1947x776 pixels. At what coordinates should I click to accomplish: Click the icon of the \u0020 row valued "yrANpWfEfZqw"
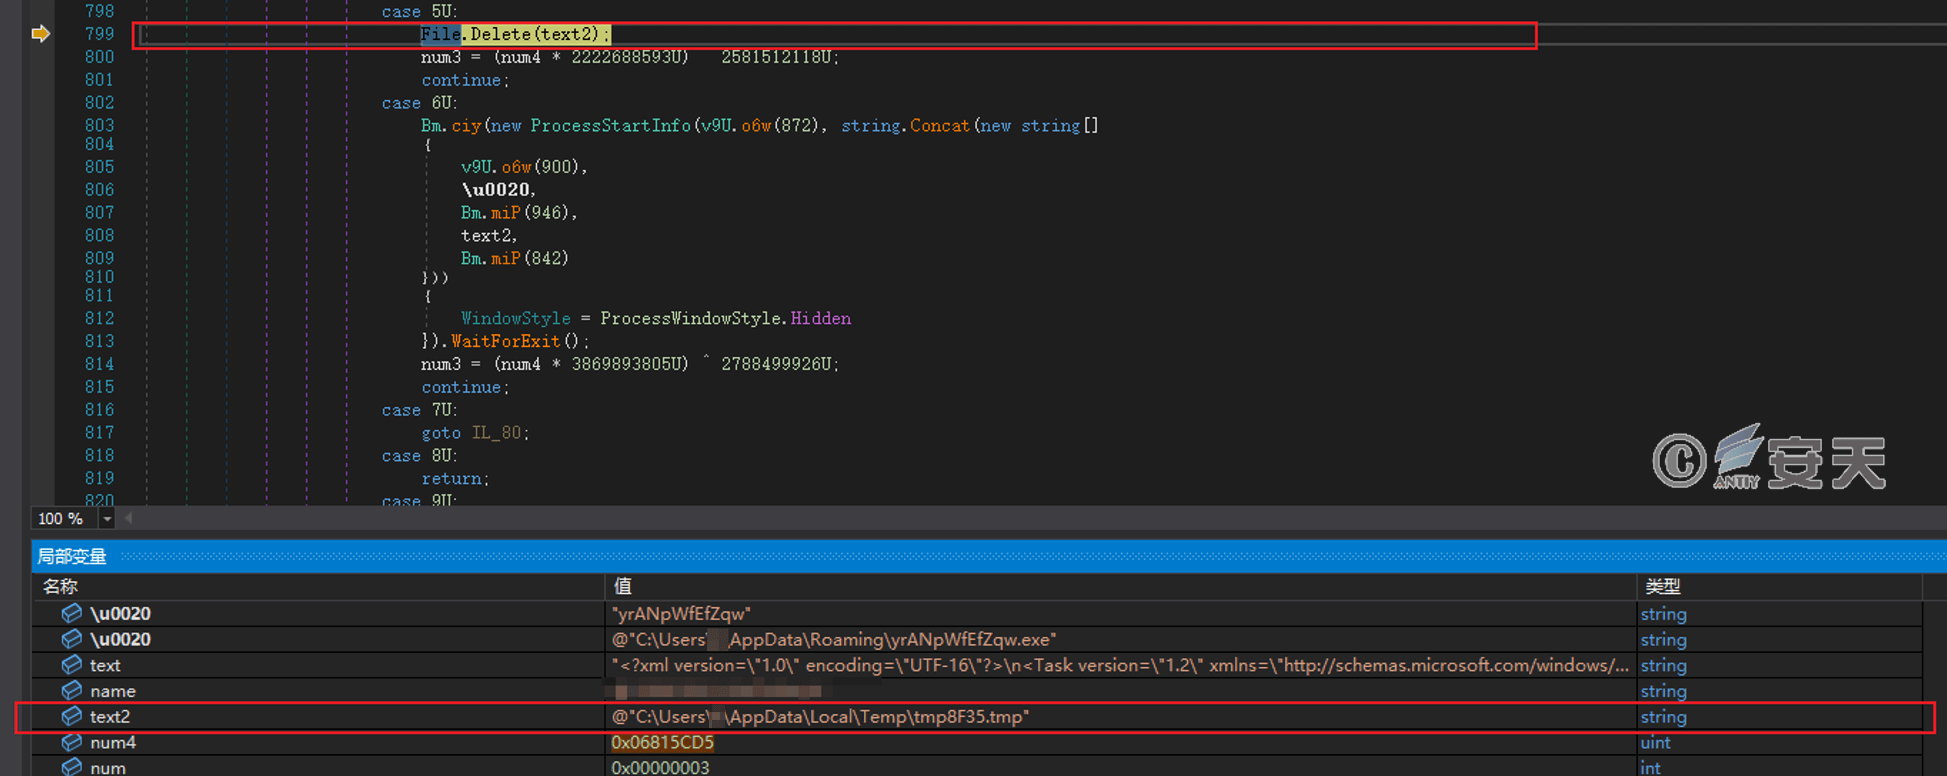[71, 613]
